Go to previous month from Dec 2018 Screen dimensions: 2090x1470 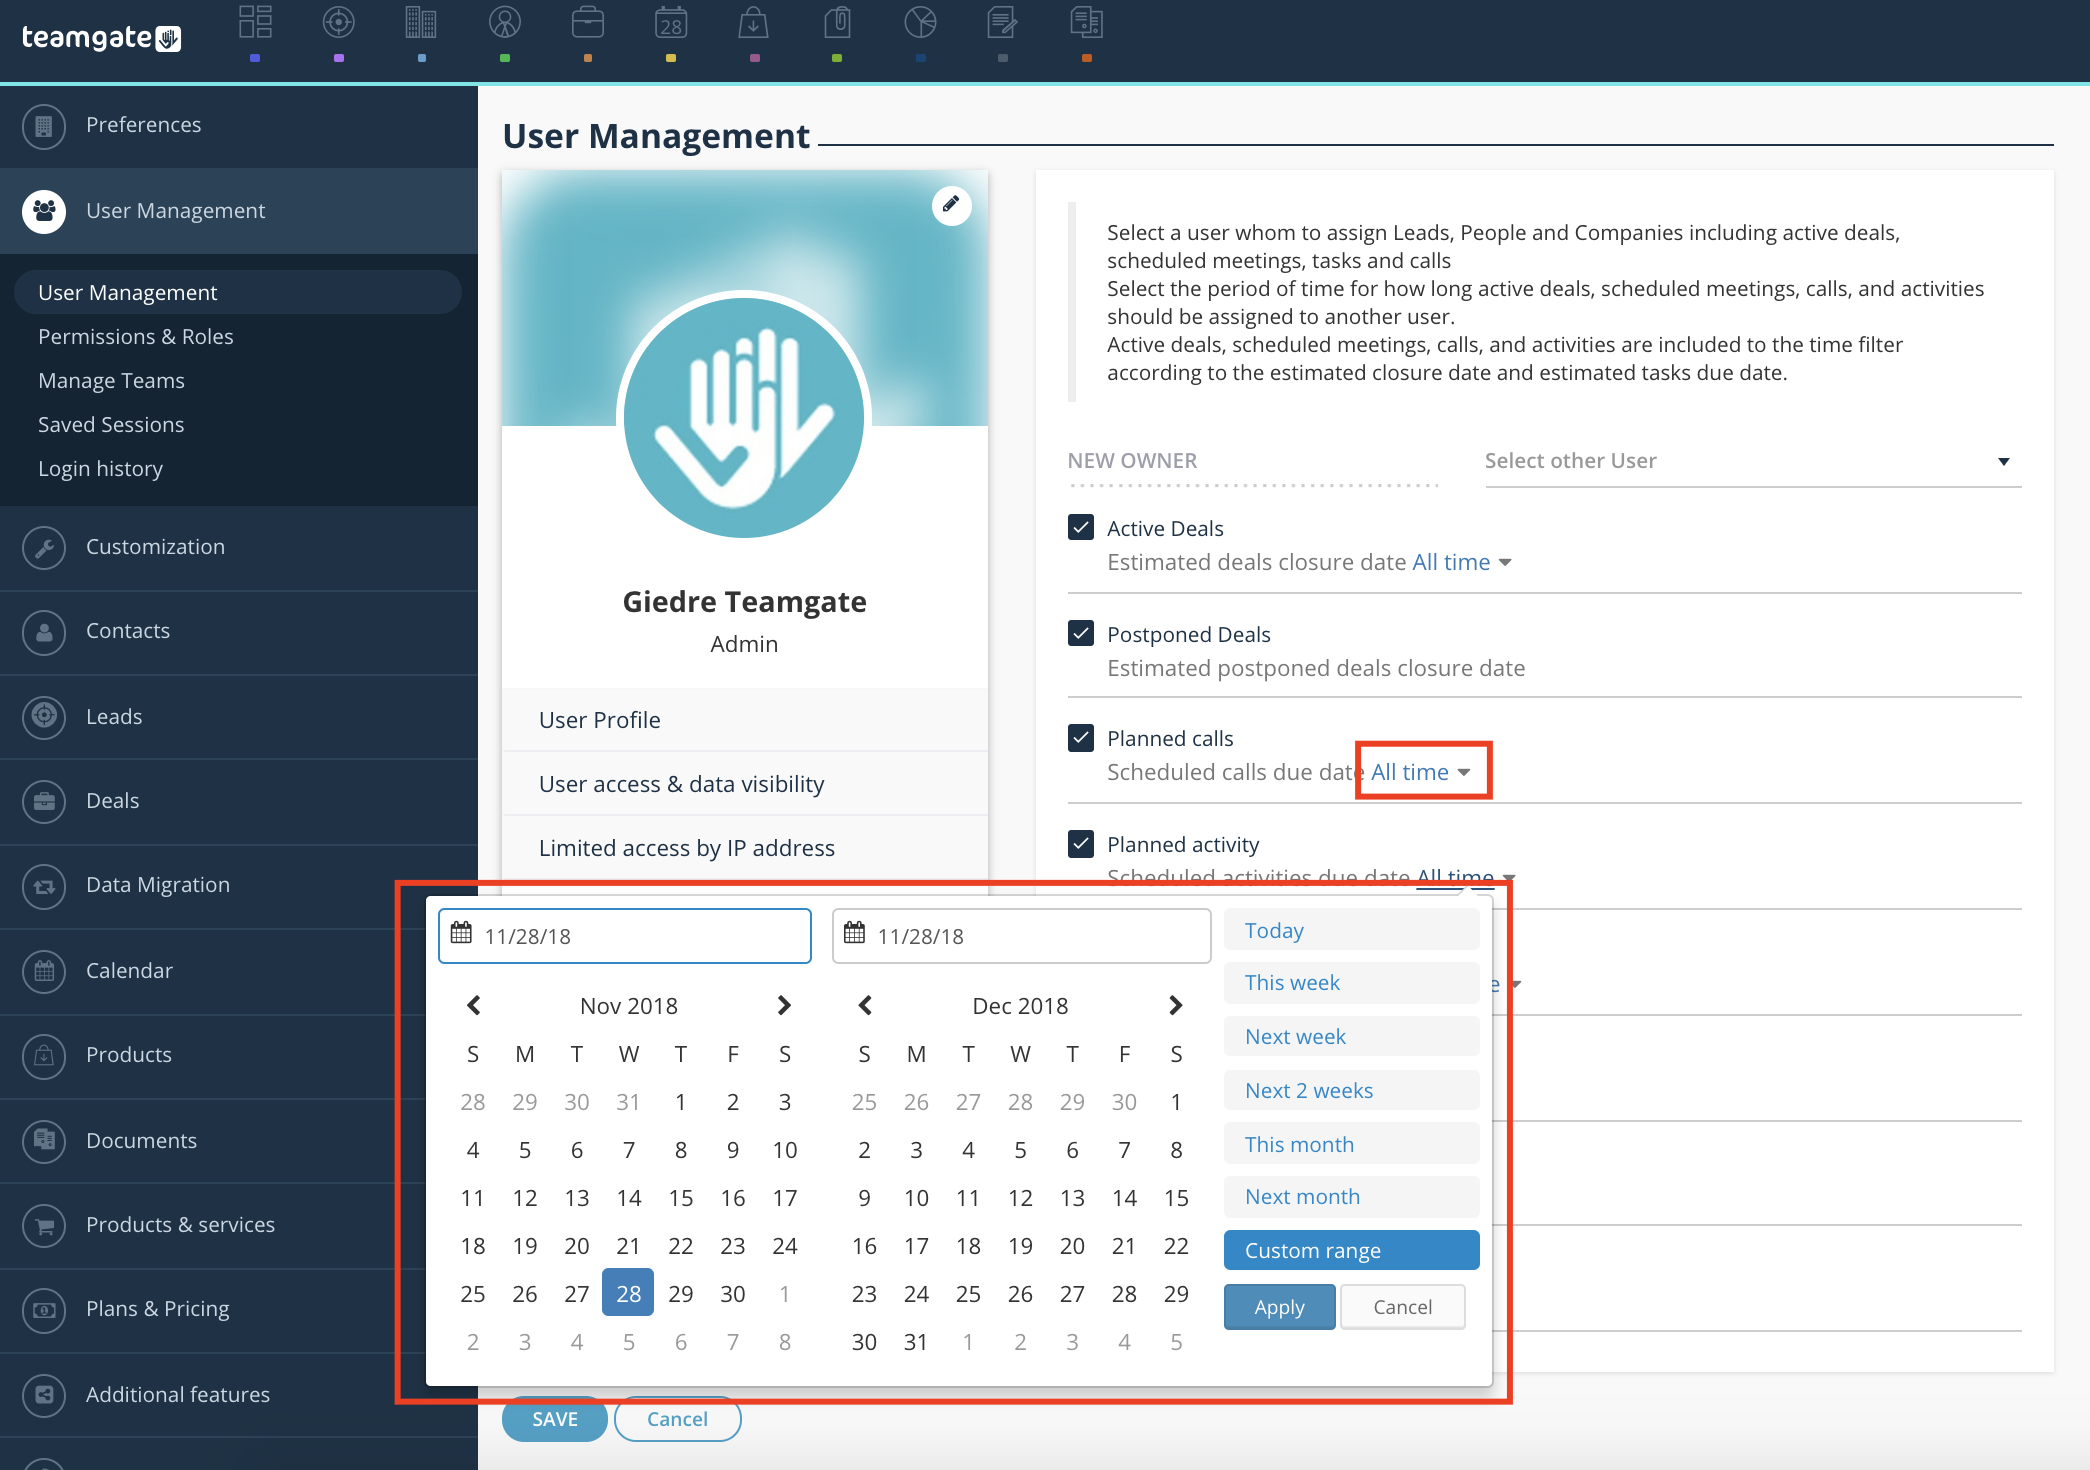pyautogui.click(x=865, y=1005)
